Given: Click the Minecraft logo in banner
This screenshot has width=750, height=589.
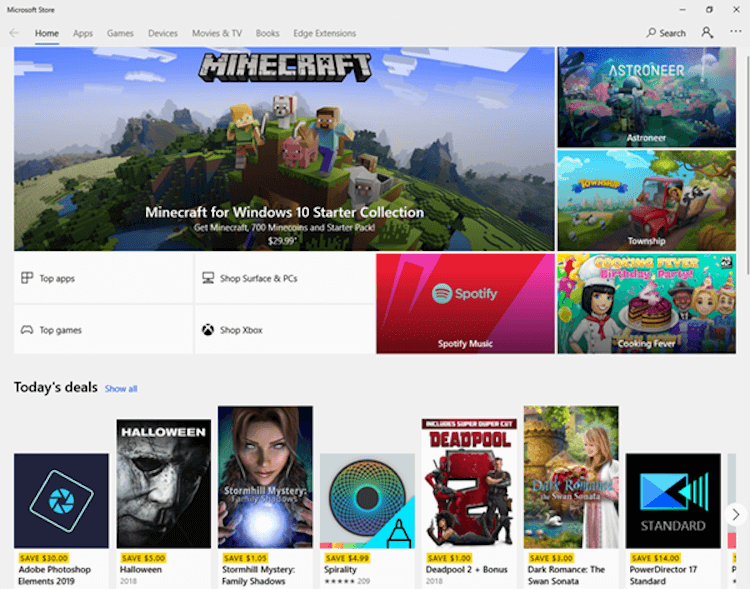Looking at the screenshot, I should [x=285, y=67].
